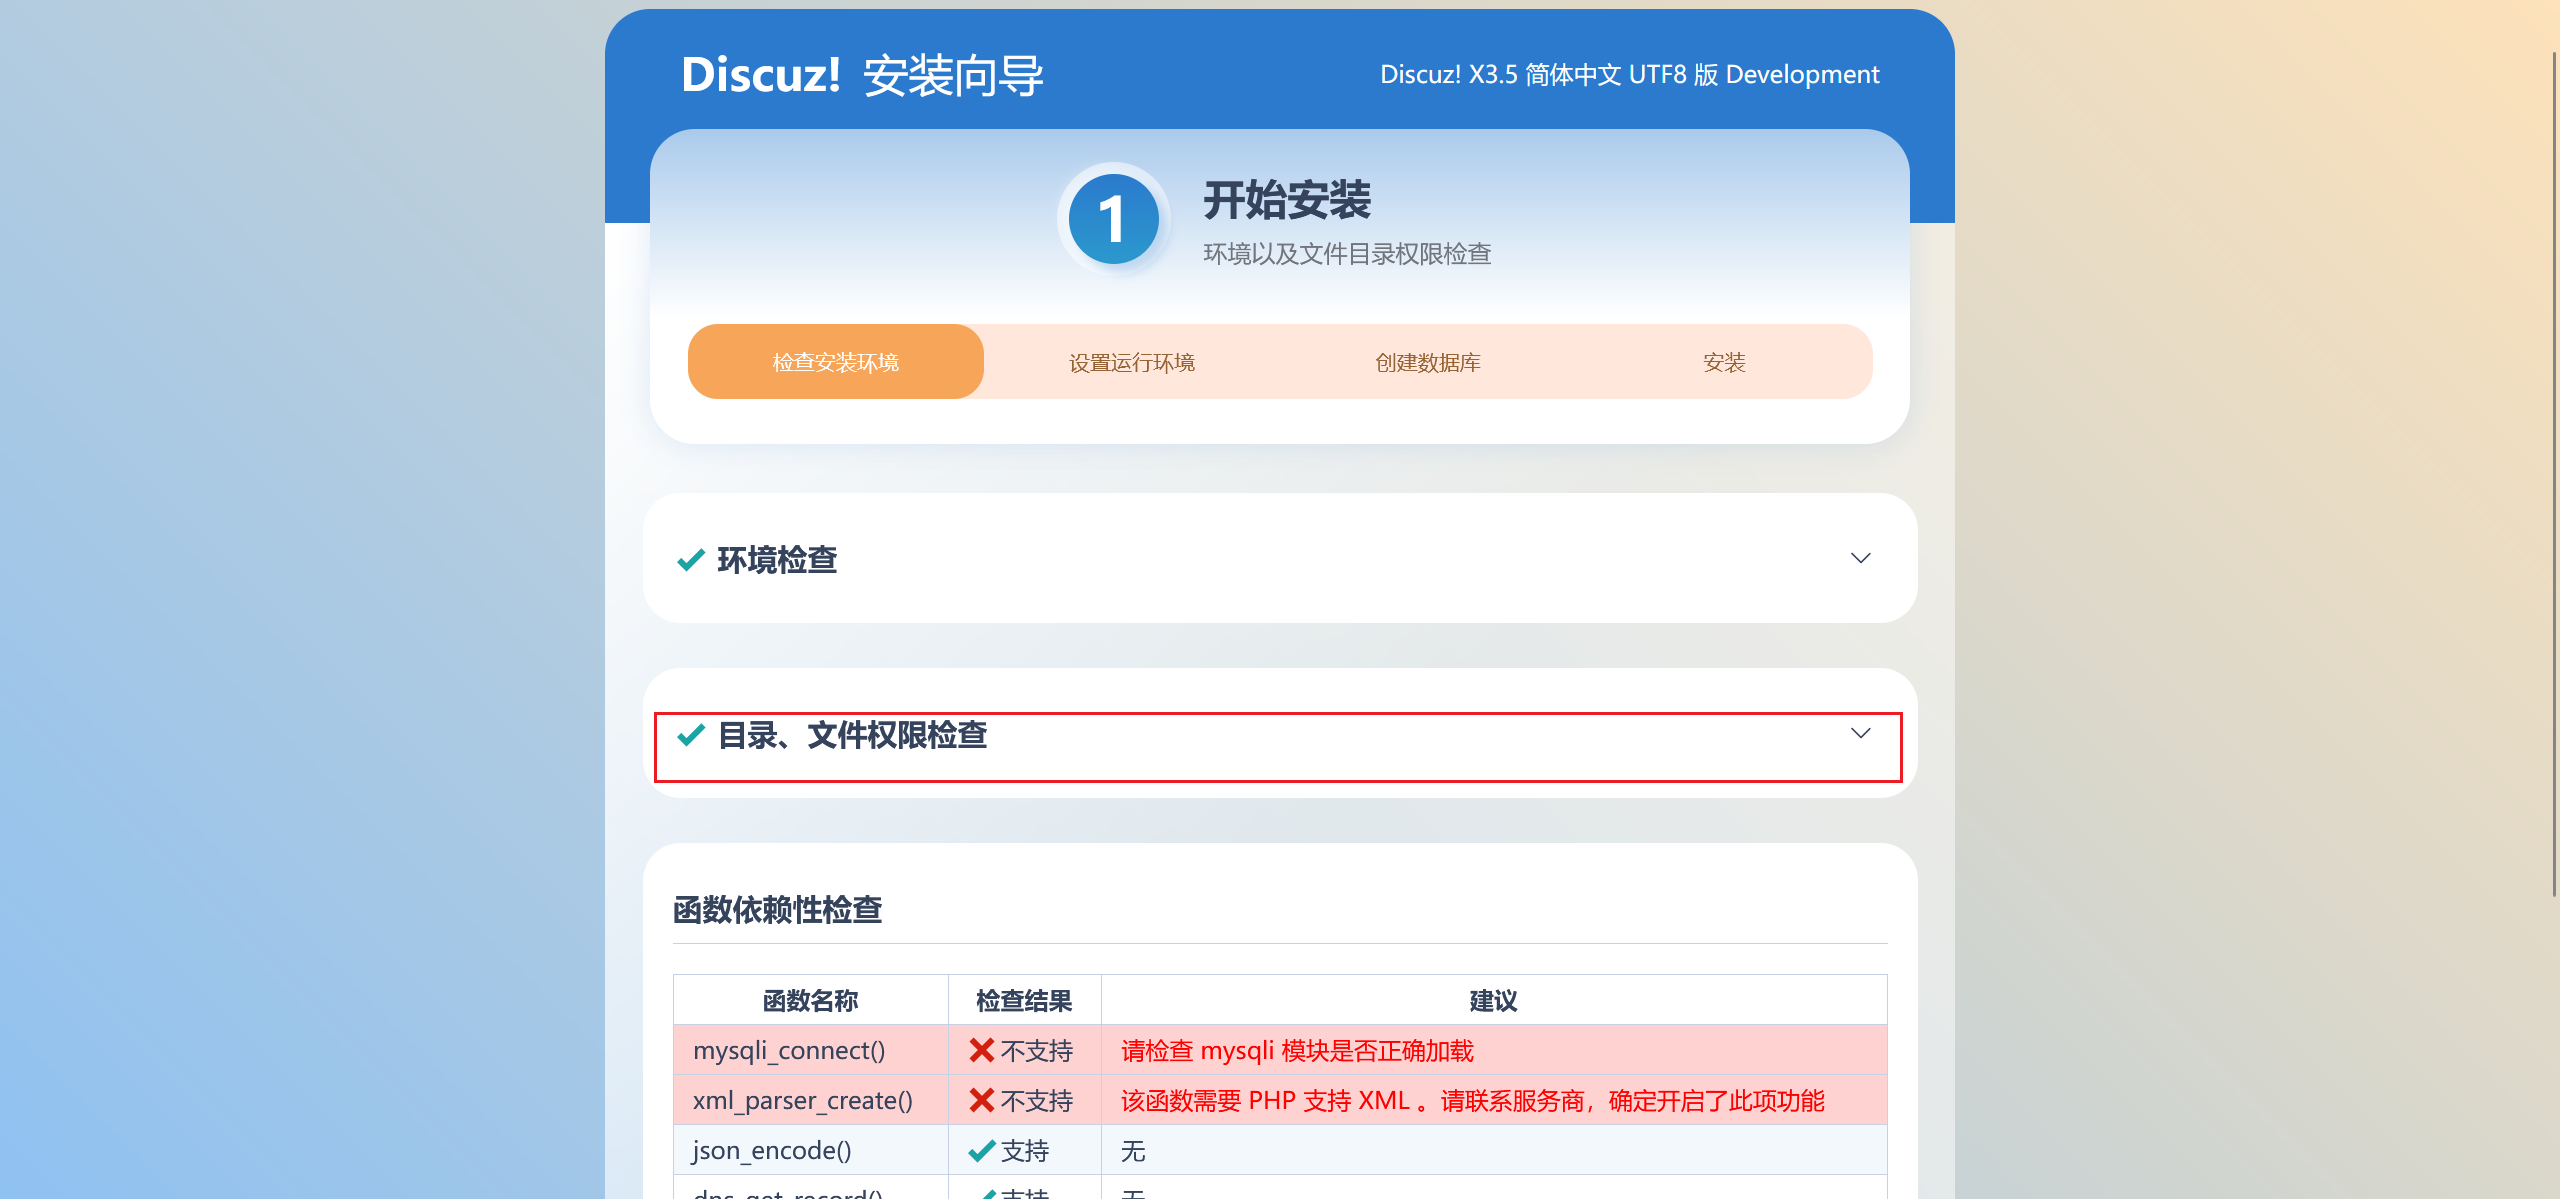Expand 环境检查 section with chevron arrow
2560x1199 pixels.
(x=1860, y=558)
